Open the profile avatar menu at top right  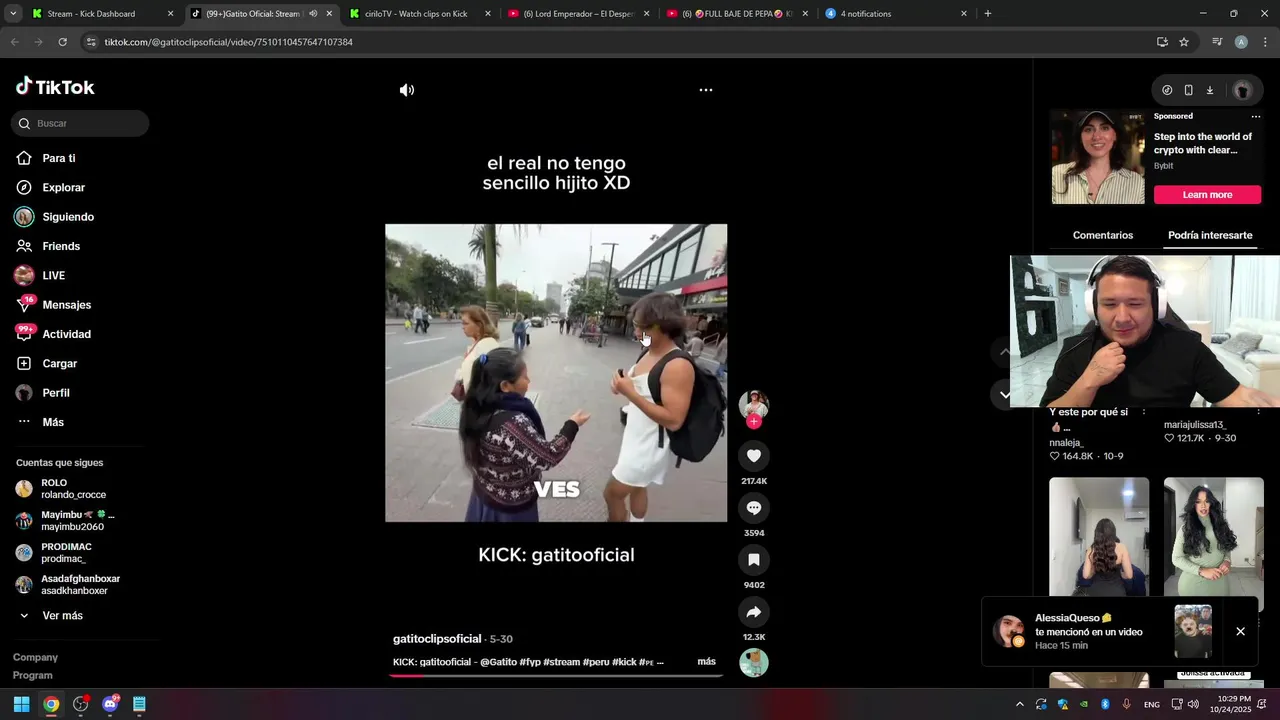(x=1242, y=90)
